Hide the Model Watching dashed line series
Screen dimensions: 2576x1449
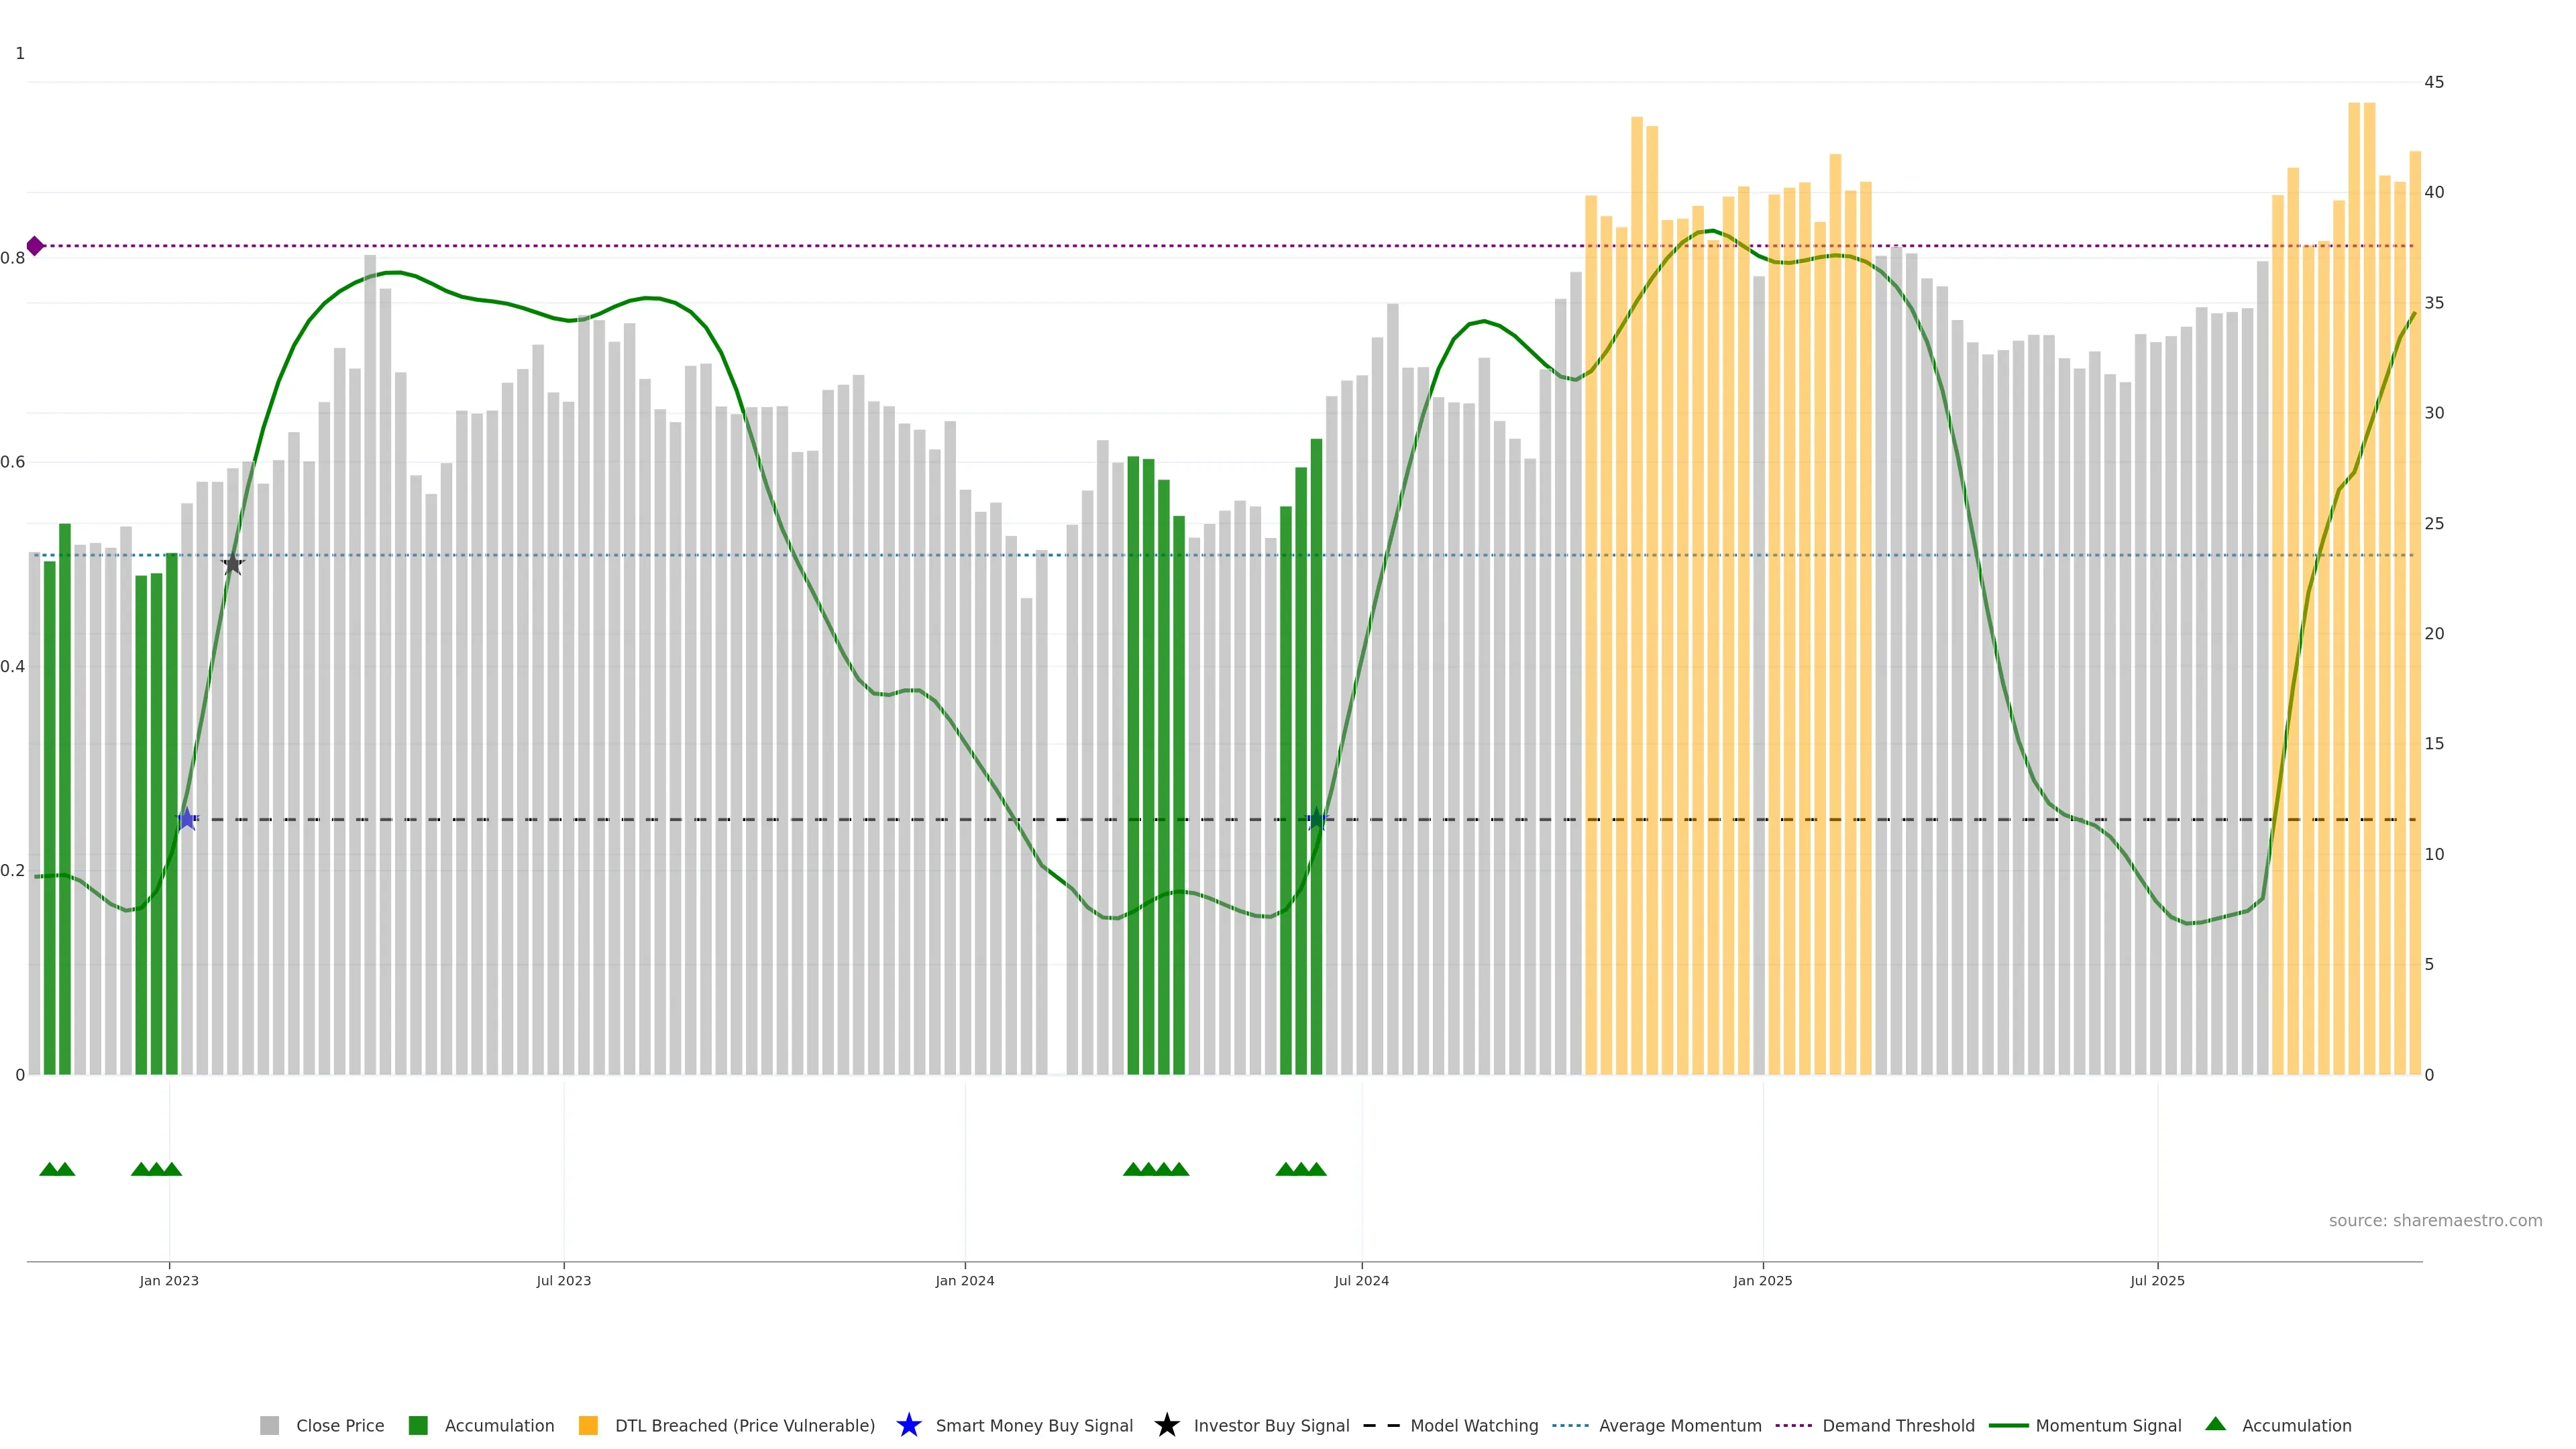click(1473, 1425)
